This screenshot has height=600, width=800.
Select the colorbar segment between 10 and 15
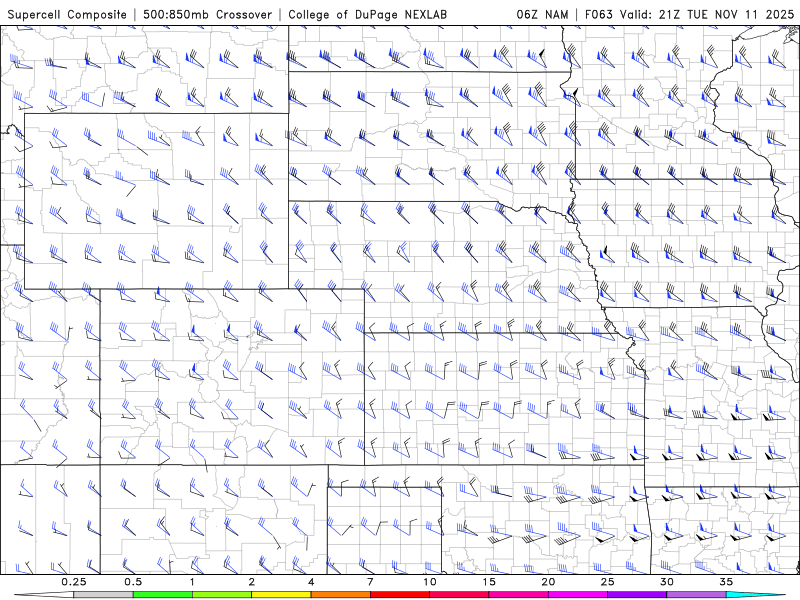pos(459,595)
